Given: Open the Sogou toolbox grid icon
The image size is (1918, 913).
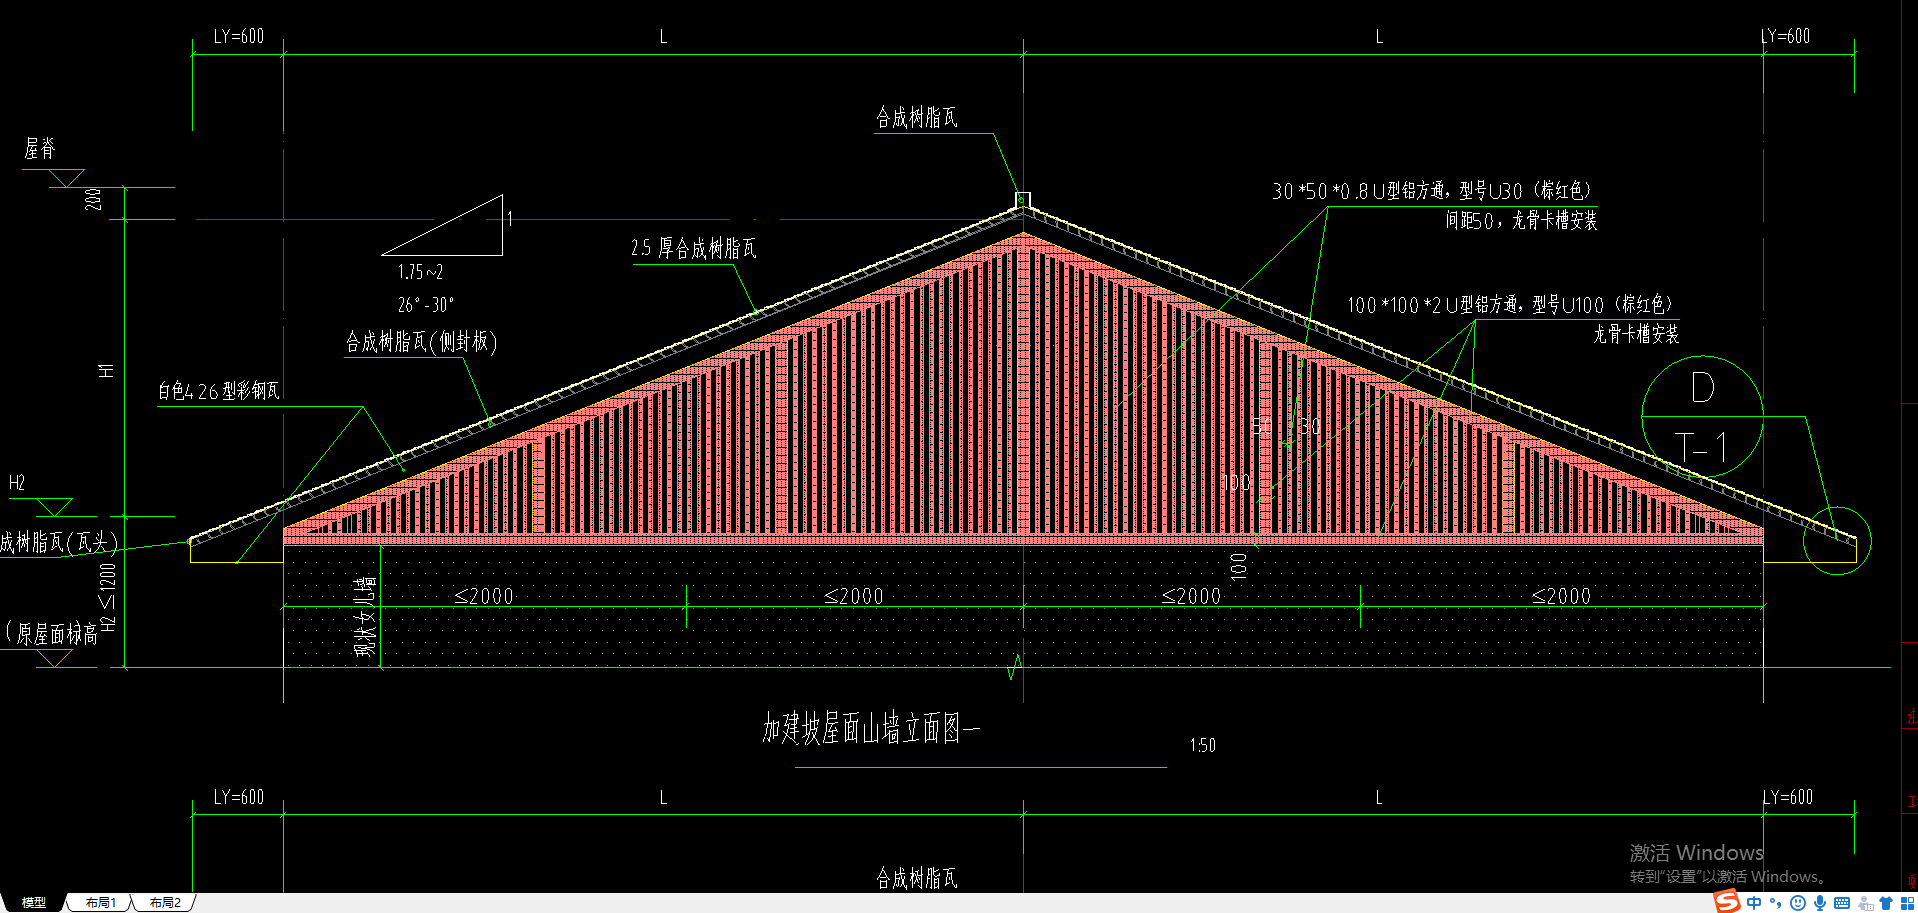Looking at the screenshot, I should pos(1908,903).
